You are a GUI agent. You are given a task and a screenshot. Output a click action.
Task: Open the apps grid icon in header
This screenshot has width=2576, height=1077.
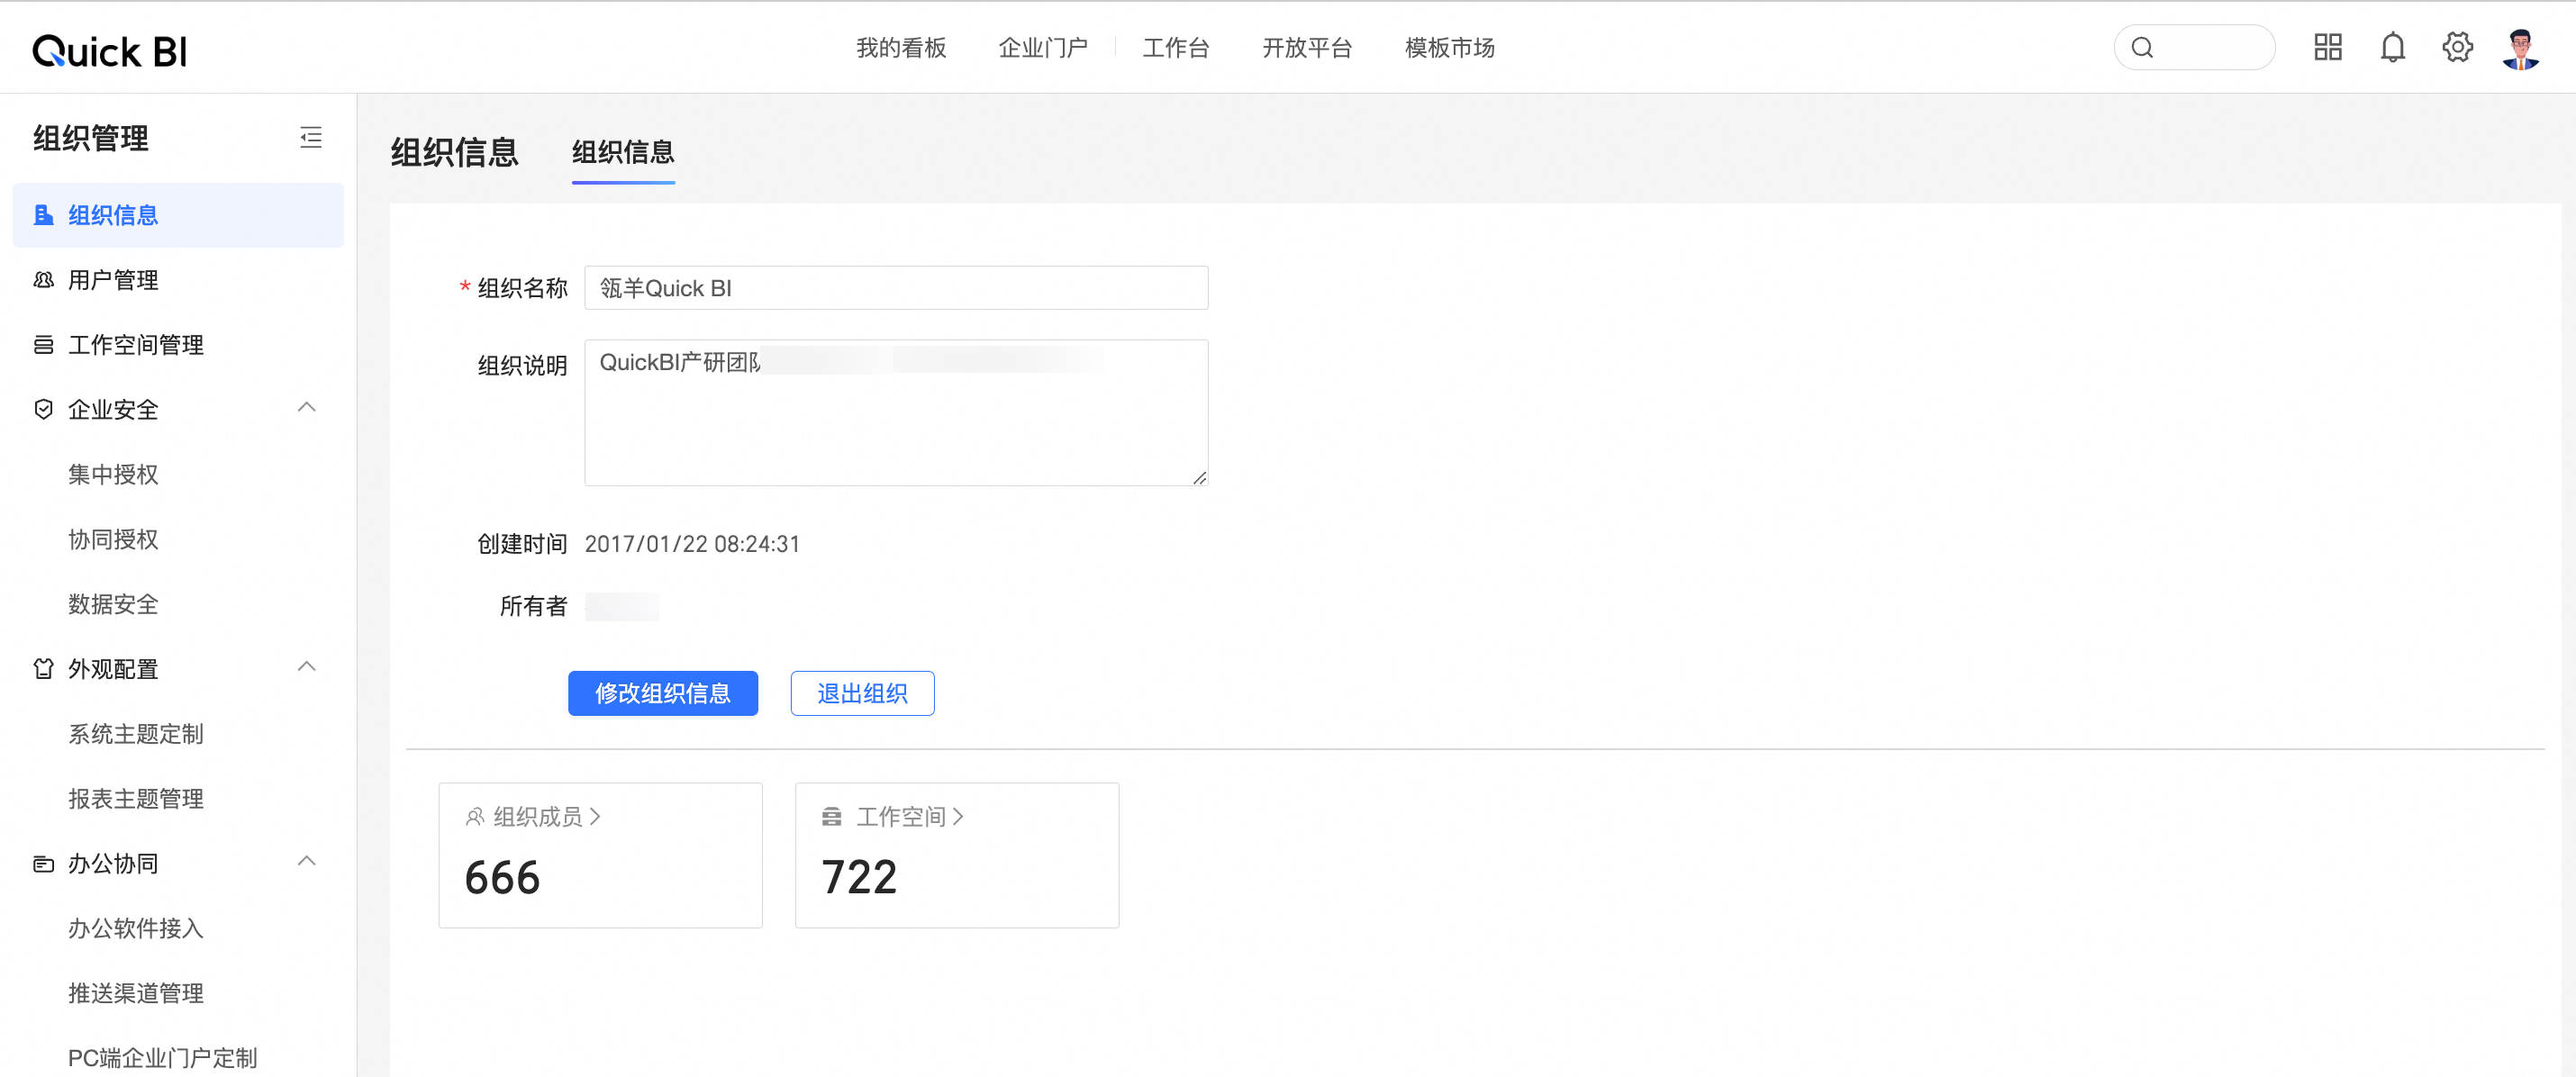tap(2327, 47)
